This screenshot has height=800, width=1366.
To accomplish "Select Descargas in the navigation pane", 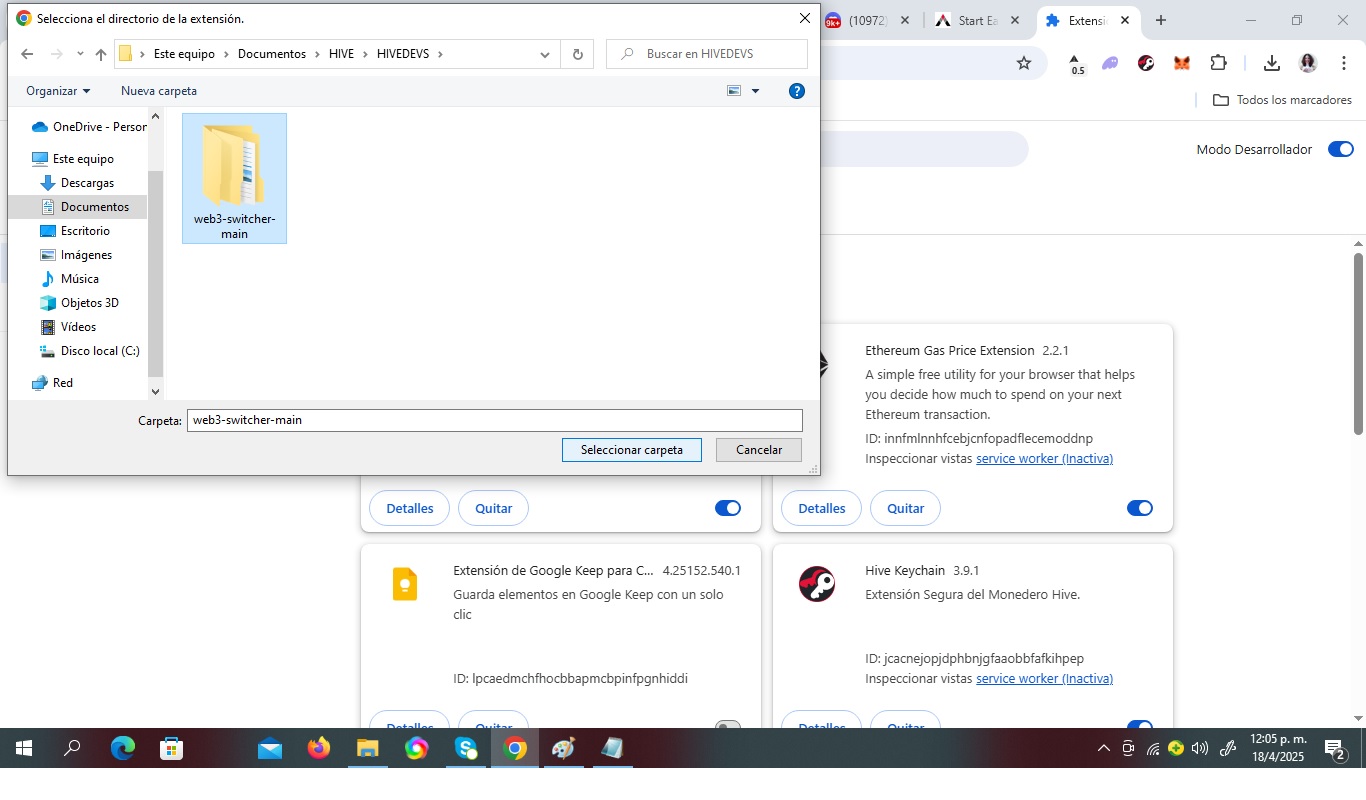I will click(87, 183).
